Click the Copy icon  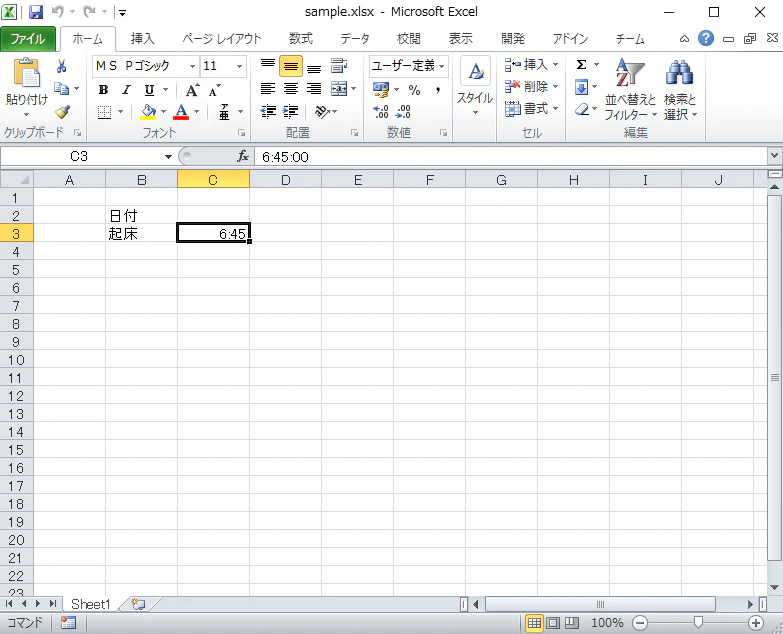pos(61,89)
